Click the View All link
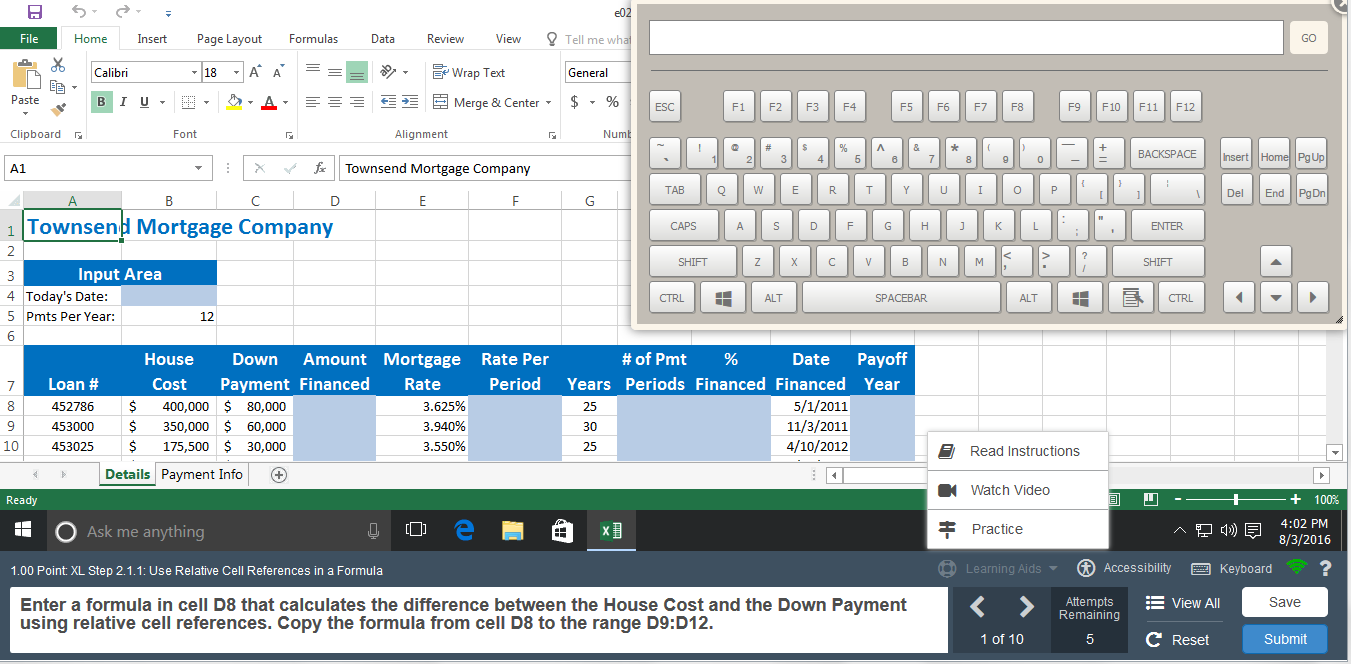The image size is (1351, 664). point(1183,603)
